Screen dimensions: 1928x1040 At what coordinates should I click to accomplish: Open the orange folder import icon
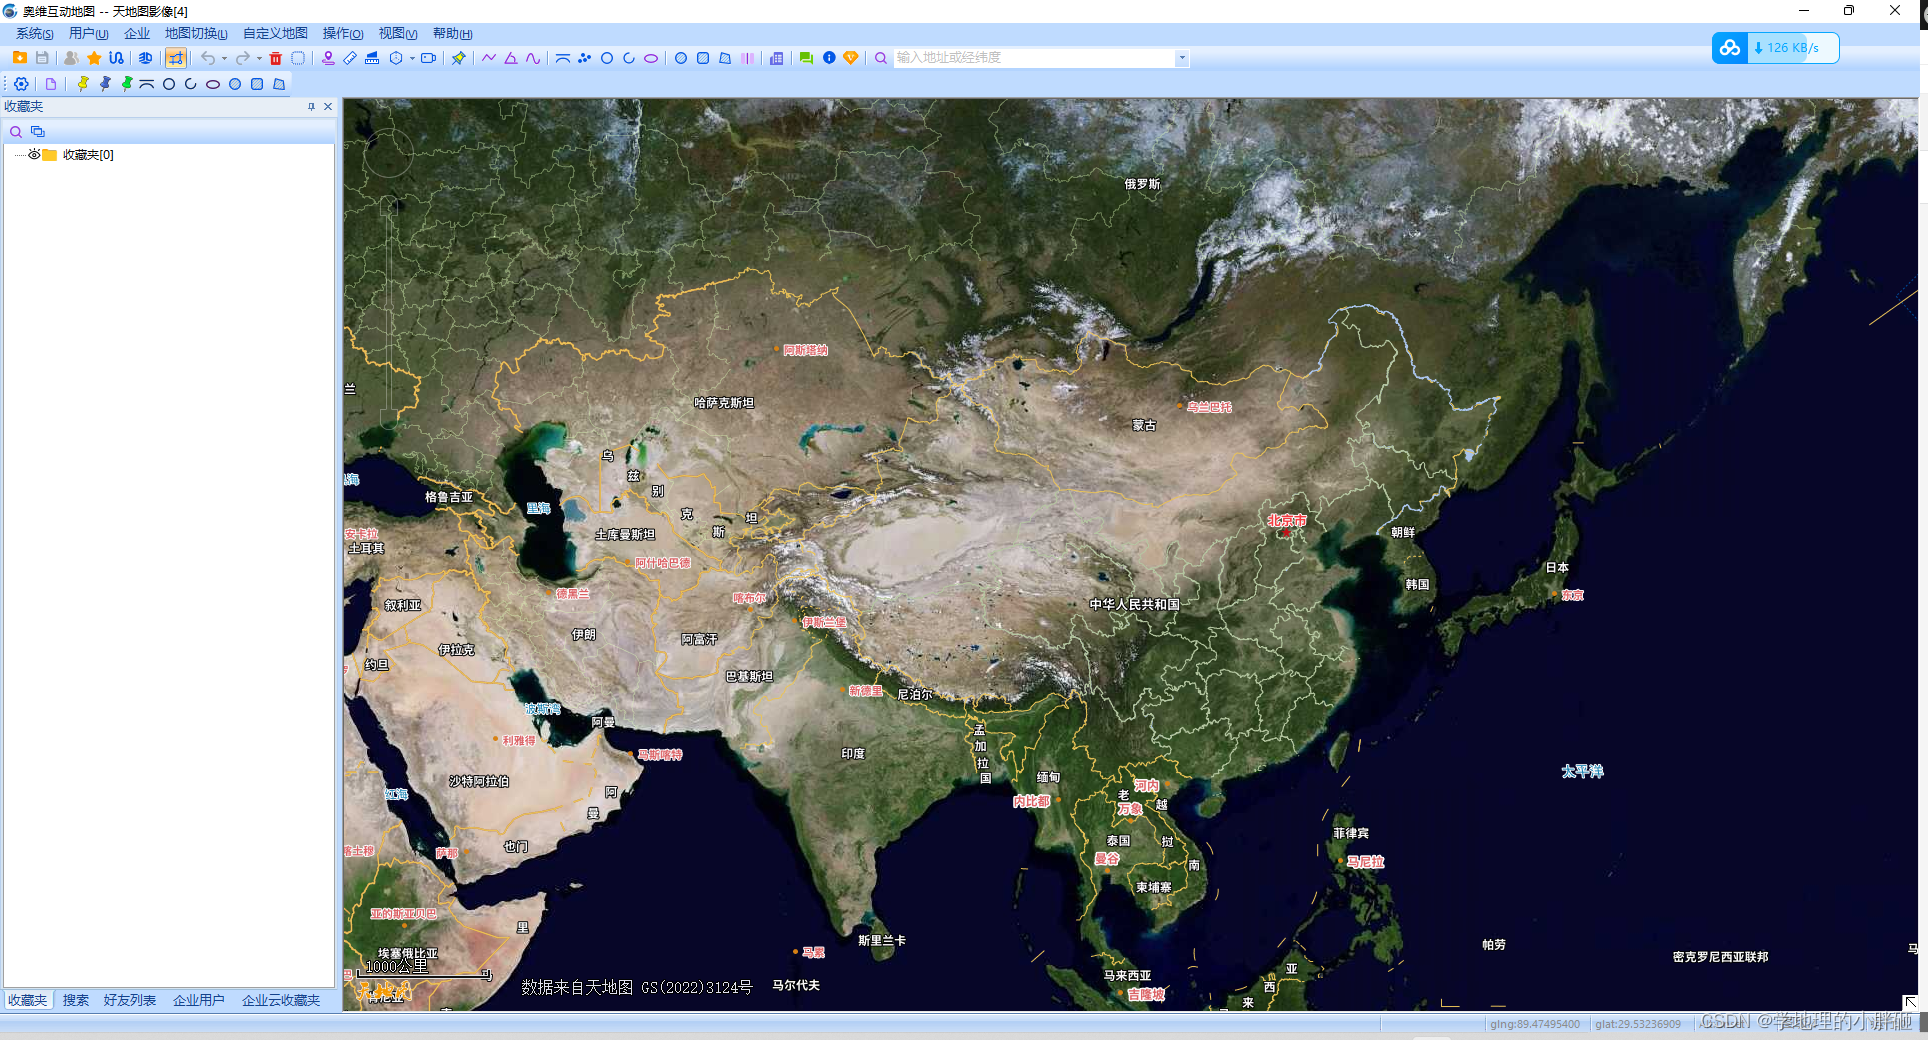tap(19, 58)
